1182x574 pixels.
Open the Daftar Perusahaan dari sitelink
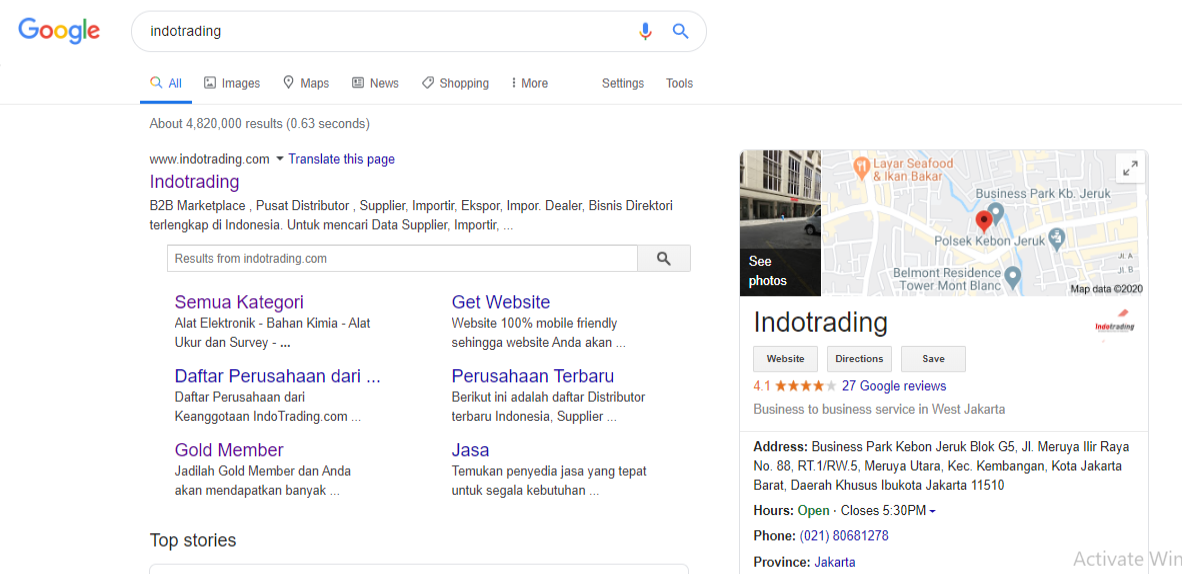277,376
